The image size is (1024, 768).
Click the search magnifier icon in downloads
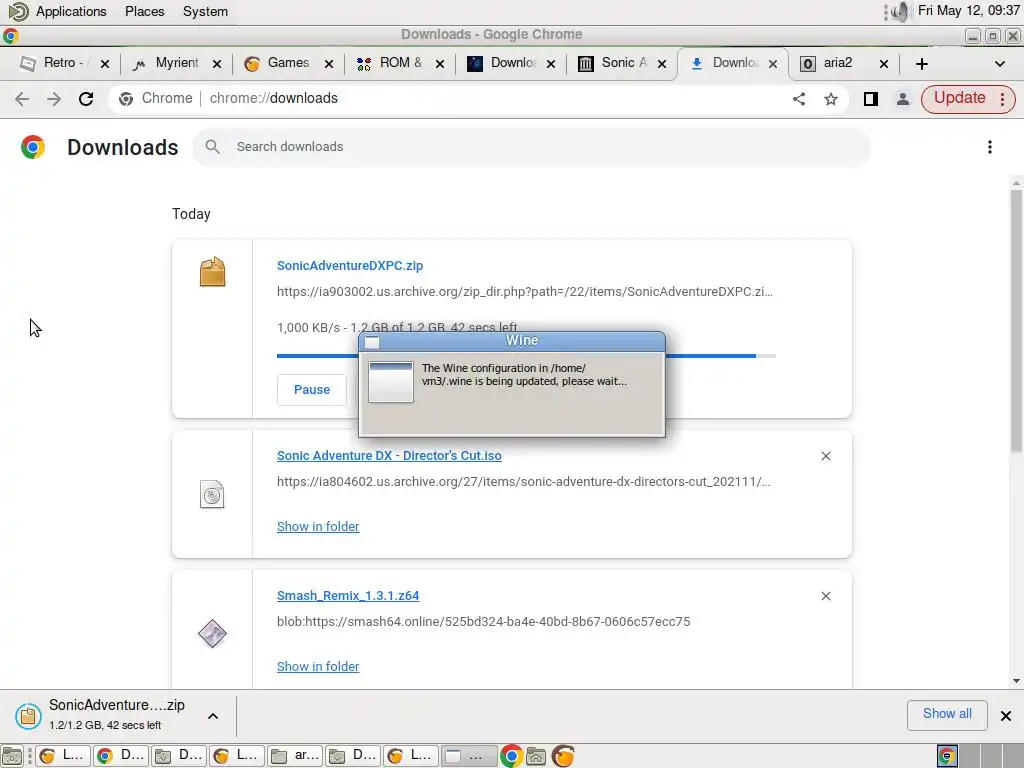[212, 147]
